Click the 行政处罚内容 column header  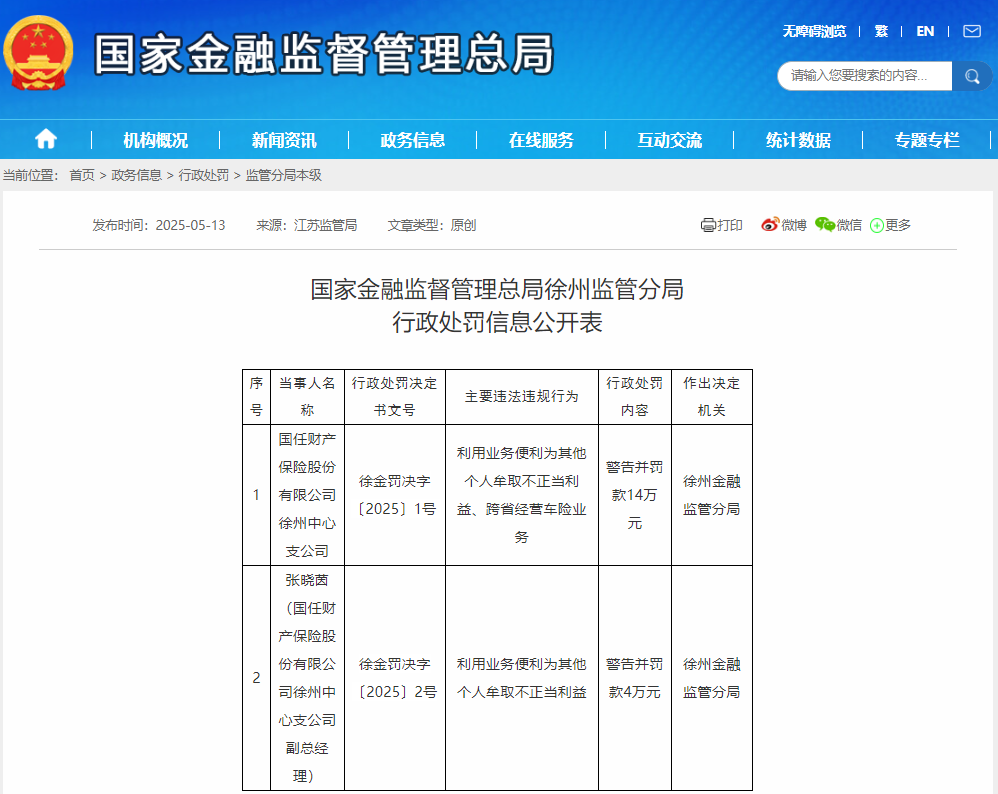635,397
